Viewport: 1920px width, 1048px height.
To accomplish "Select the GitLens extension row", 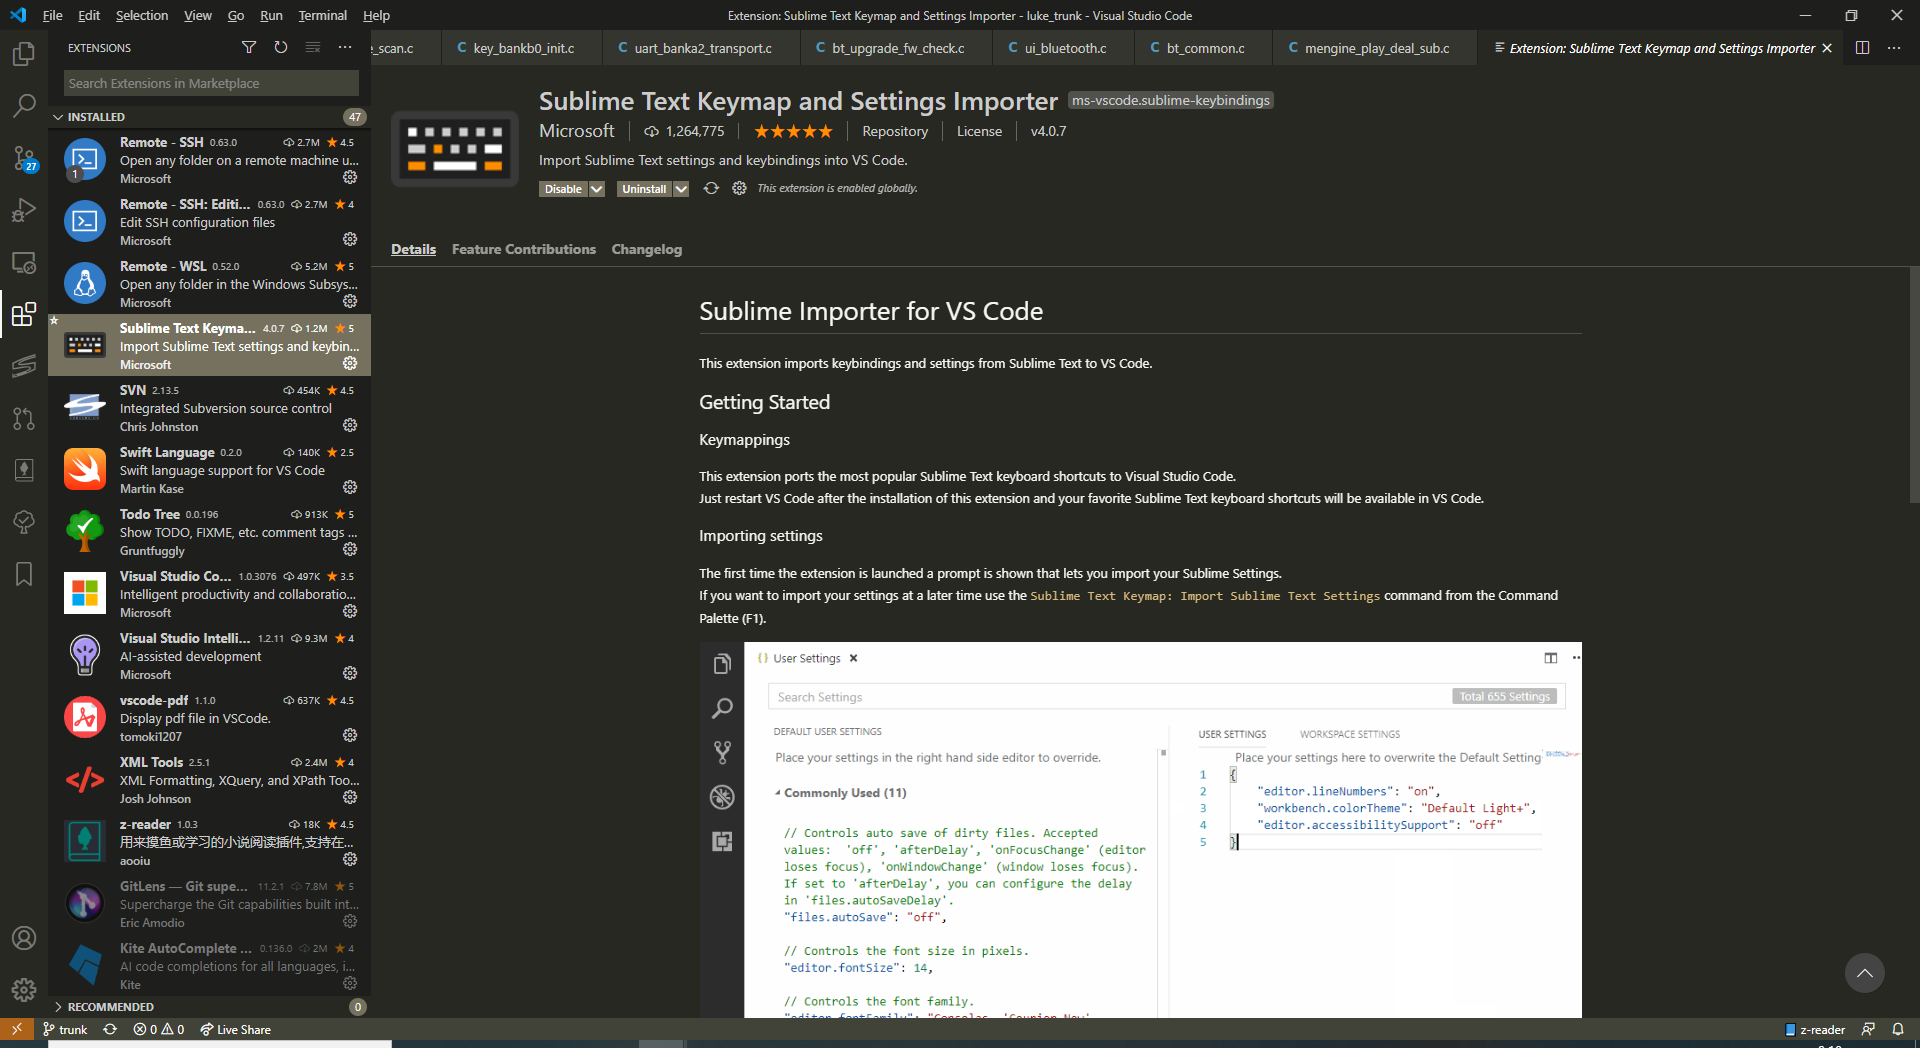I will coord(209,903).
